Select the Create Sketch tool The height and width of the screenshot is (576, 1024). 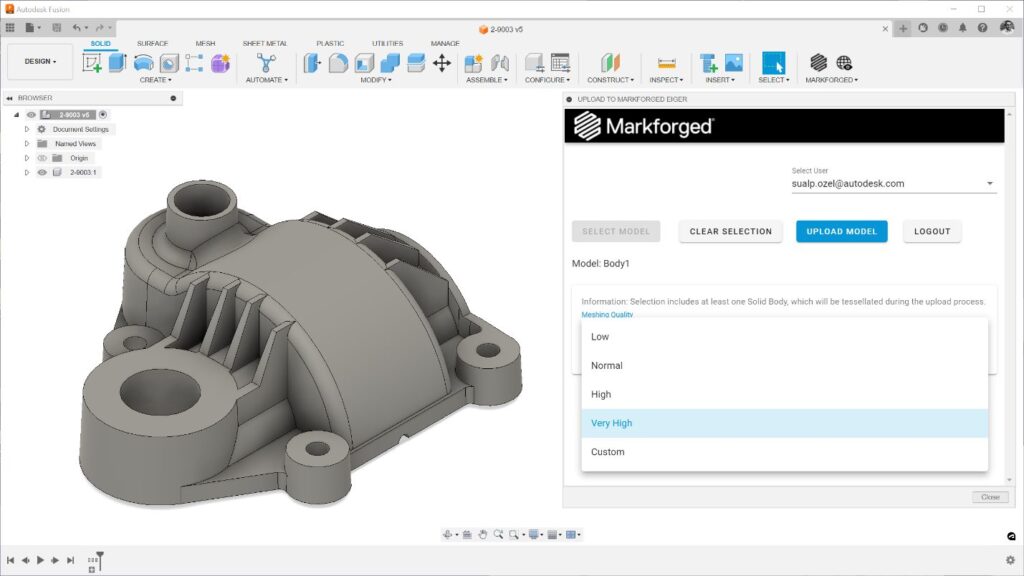point(94,62)
